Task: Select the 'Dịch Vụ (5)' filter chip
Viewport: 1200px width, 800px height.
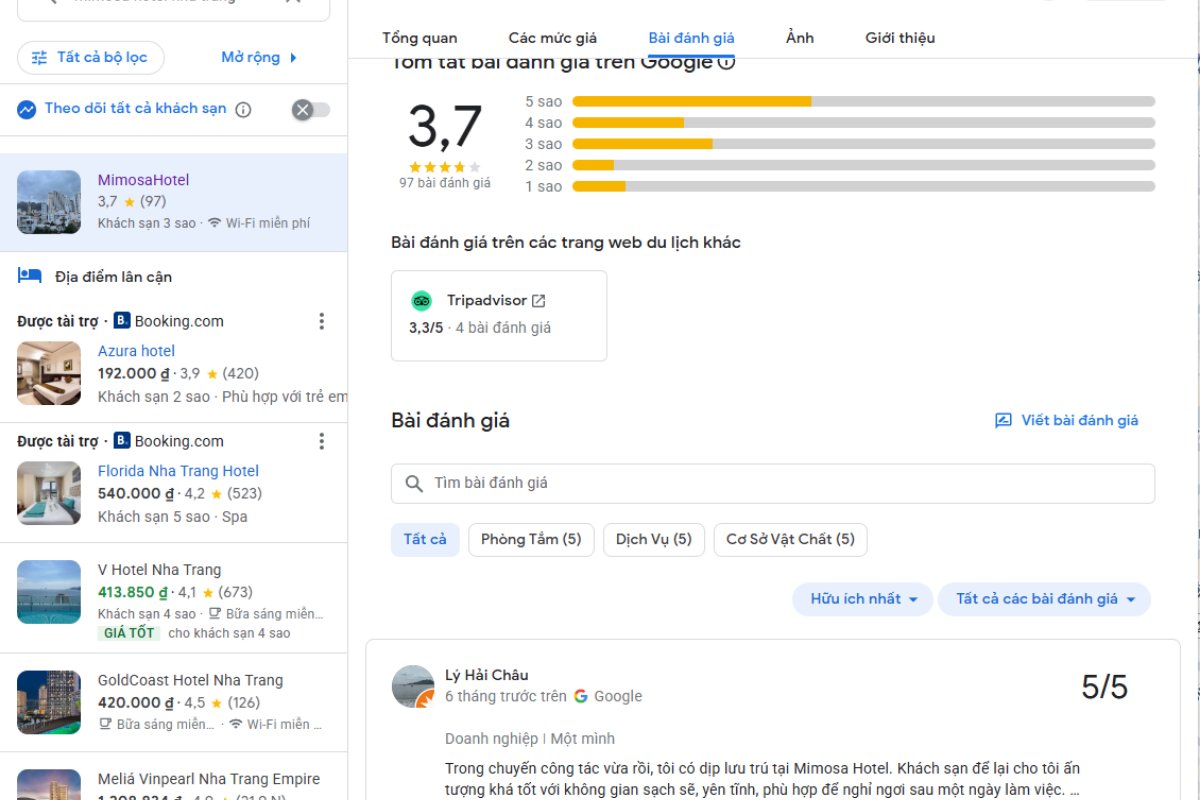Action: point(653,539)
